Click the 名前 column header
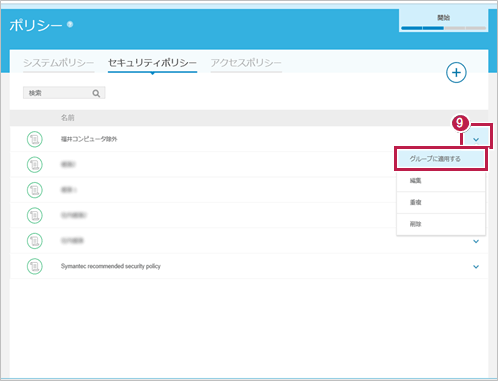This screenshot has height=381, width=498. click(67, 118)
